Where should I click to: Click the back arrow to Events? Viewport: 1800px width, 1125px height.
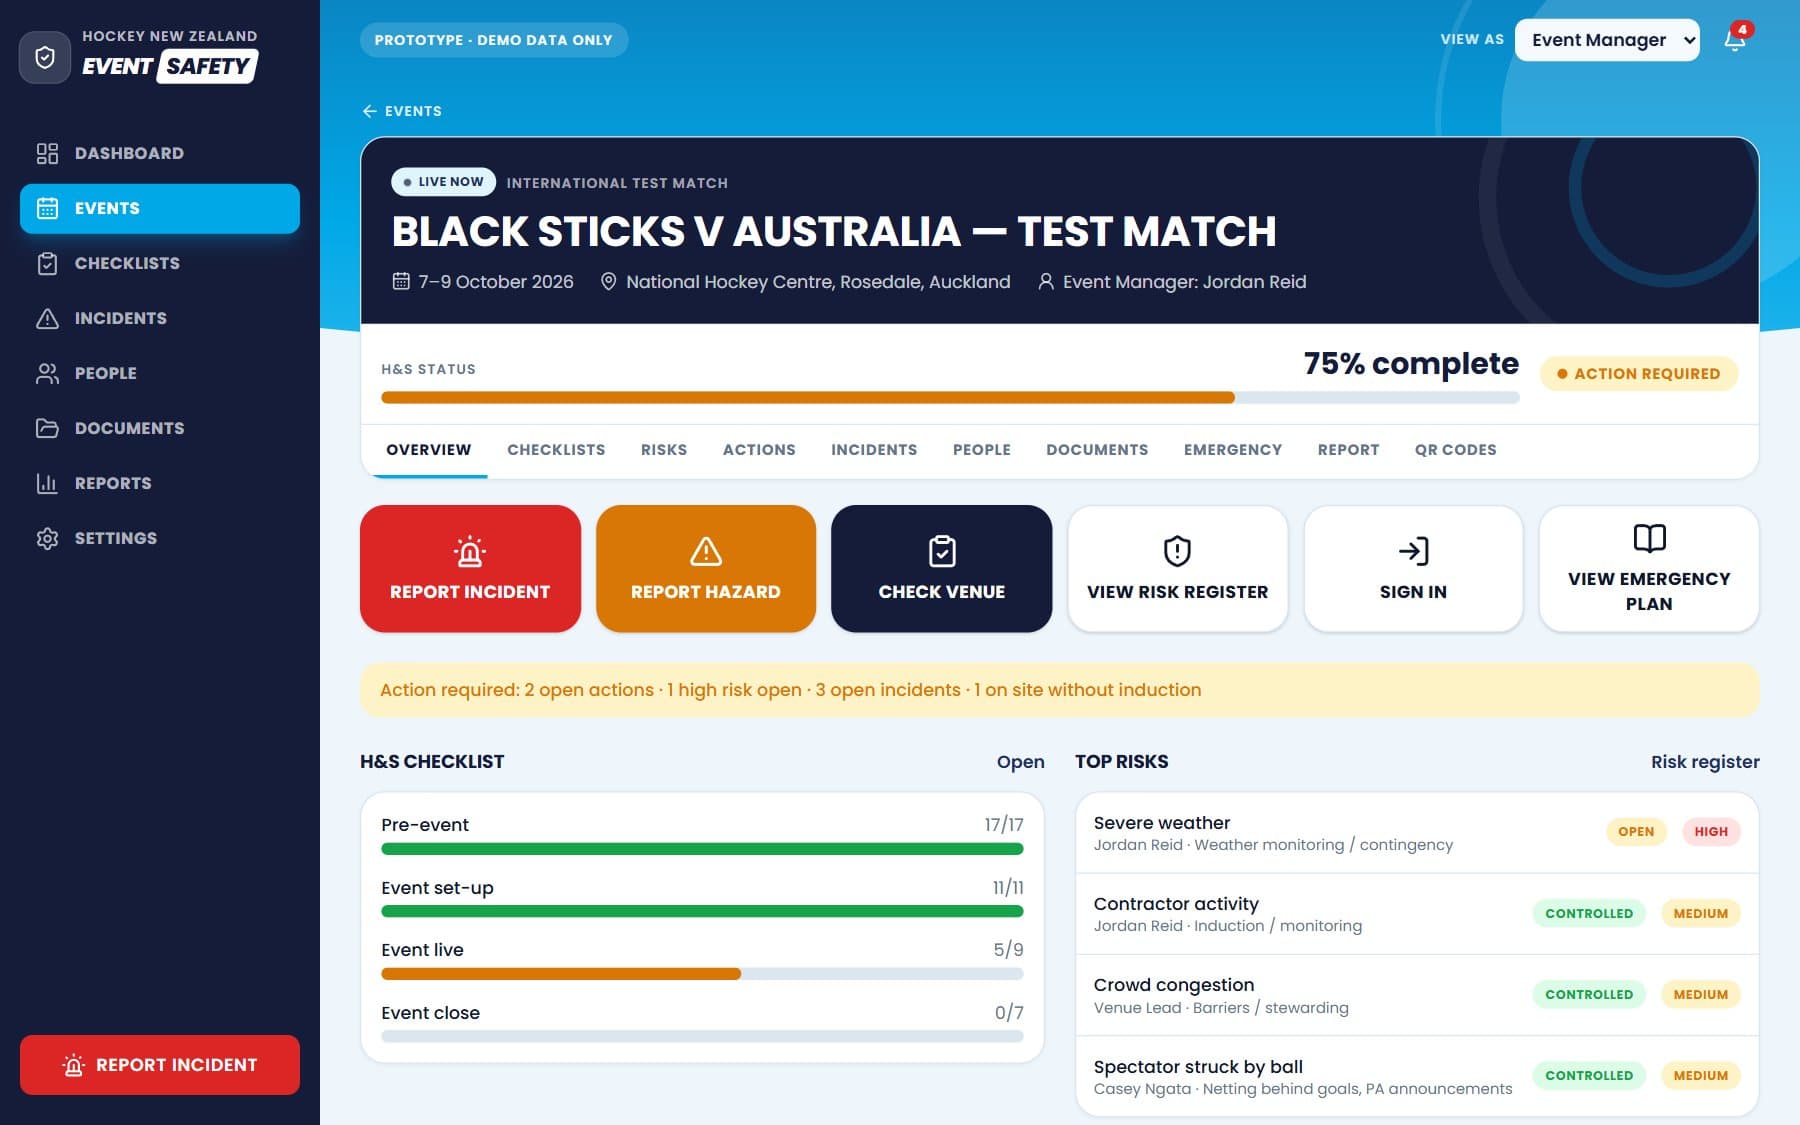pyautogui.click(x=401, y=111)
